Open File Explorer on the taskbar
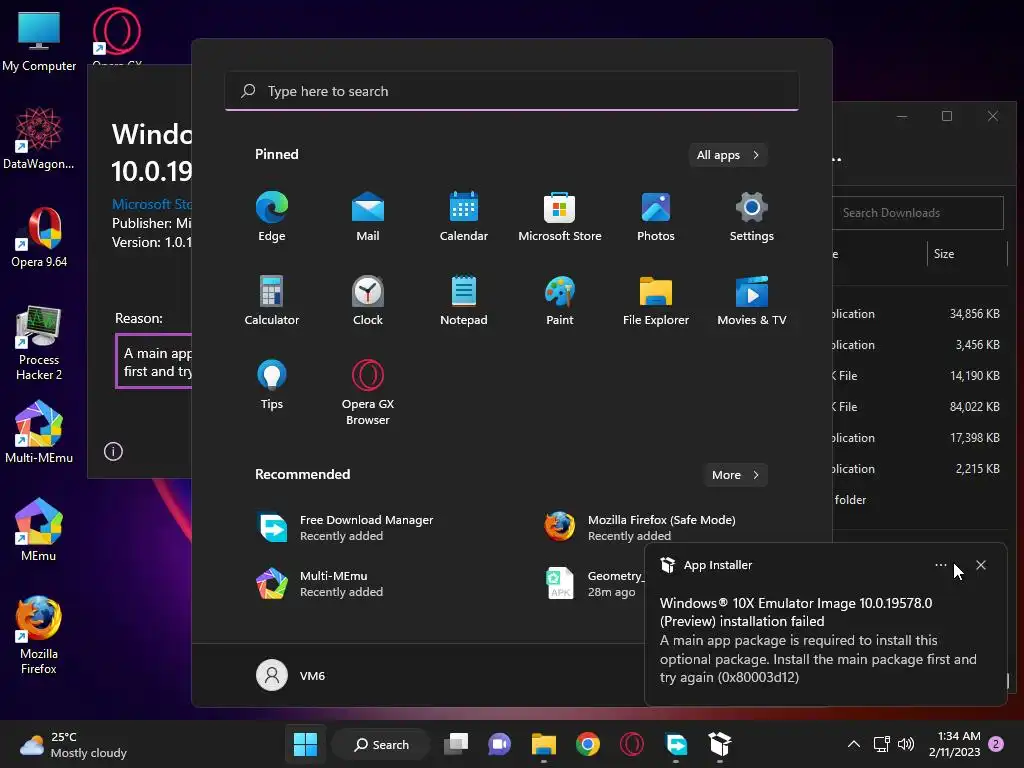Viewport: 1024px width, 768px height. [543, 744]
